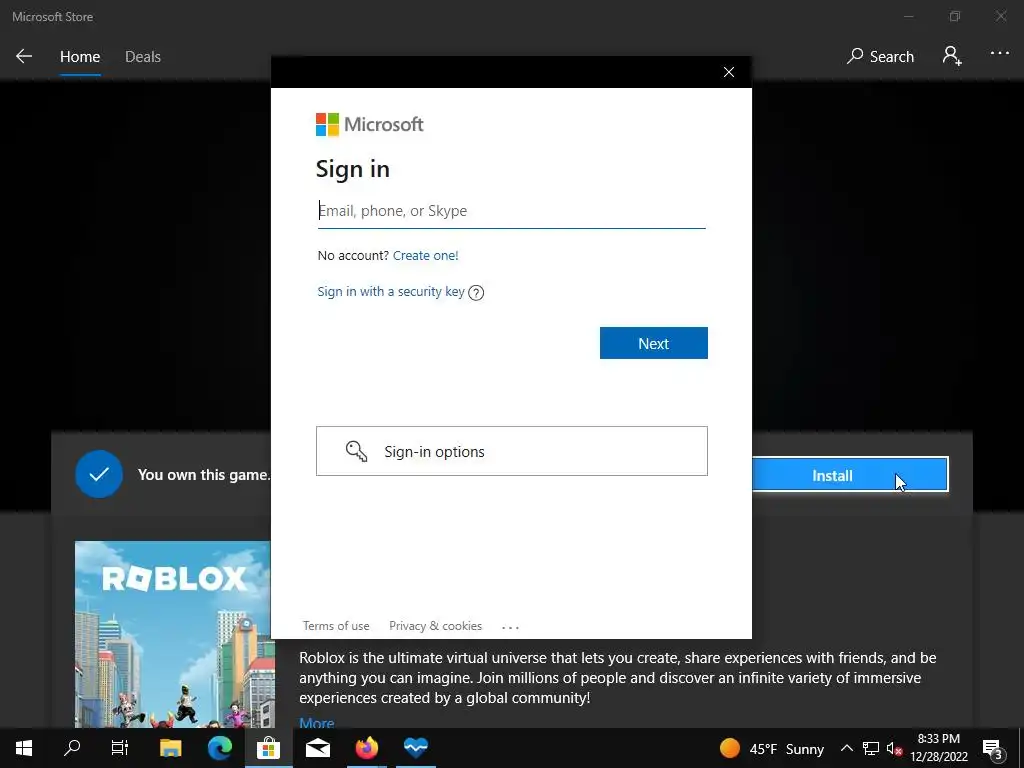Screen dimensions: 1024x768
Task: Close the Microsoft Store window
Action: tap(1000, 16)
